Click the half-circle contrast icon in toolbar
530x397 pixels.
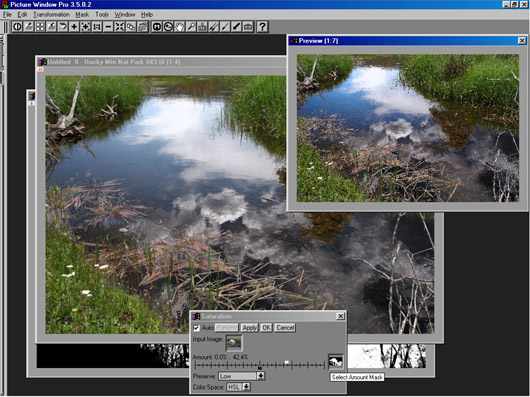(17, 27)
